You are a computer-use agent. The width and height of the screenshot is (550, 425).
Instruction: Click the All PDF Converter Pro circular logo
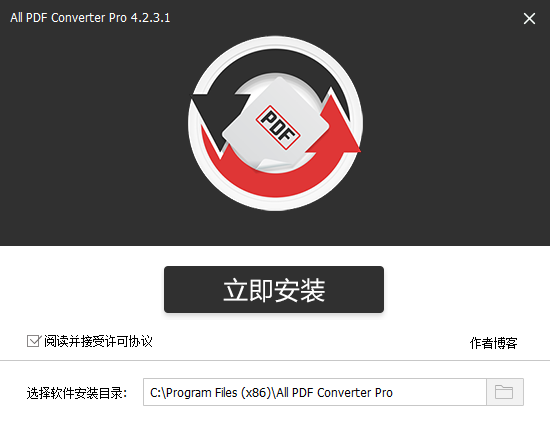[276, 123]
